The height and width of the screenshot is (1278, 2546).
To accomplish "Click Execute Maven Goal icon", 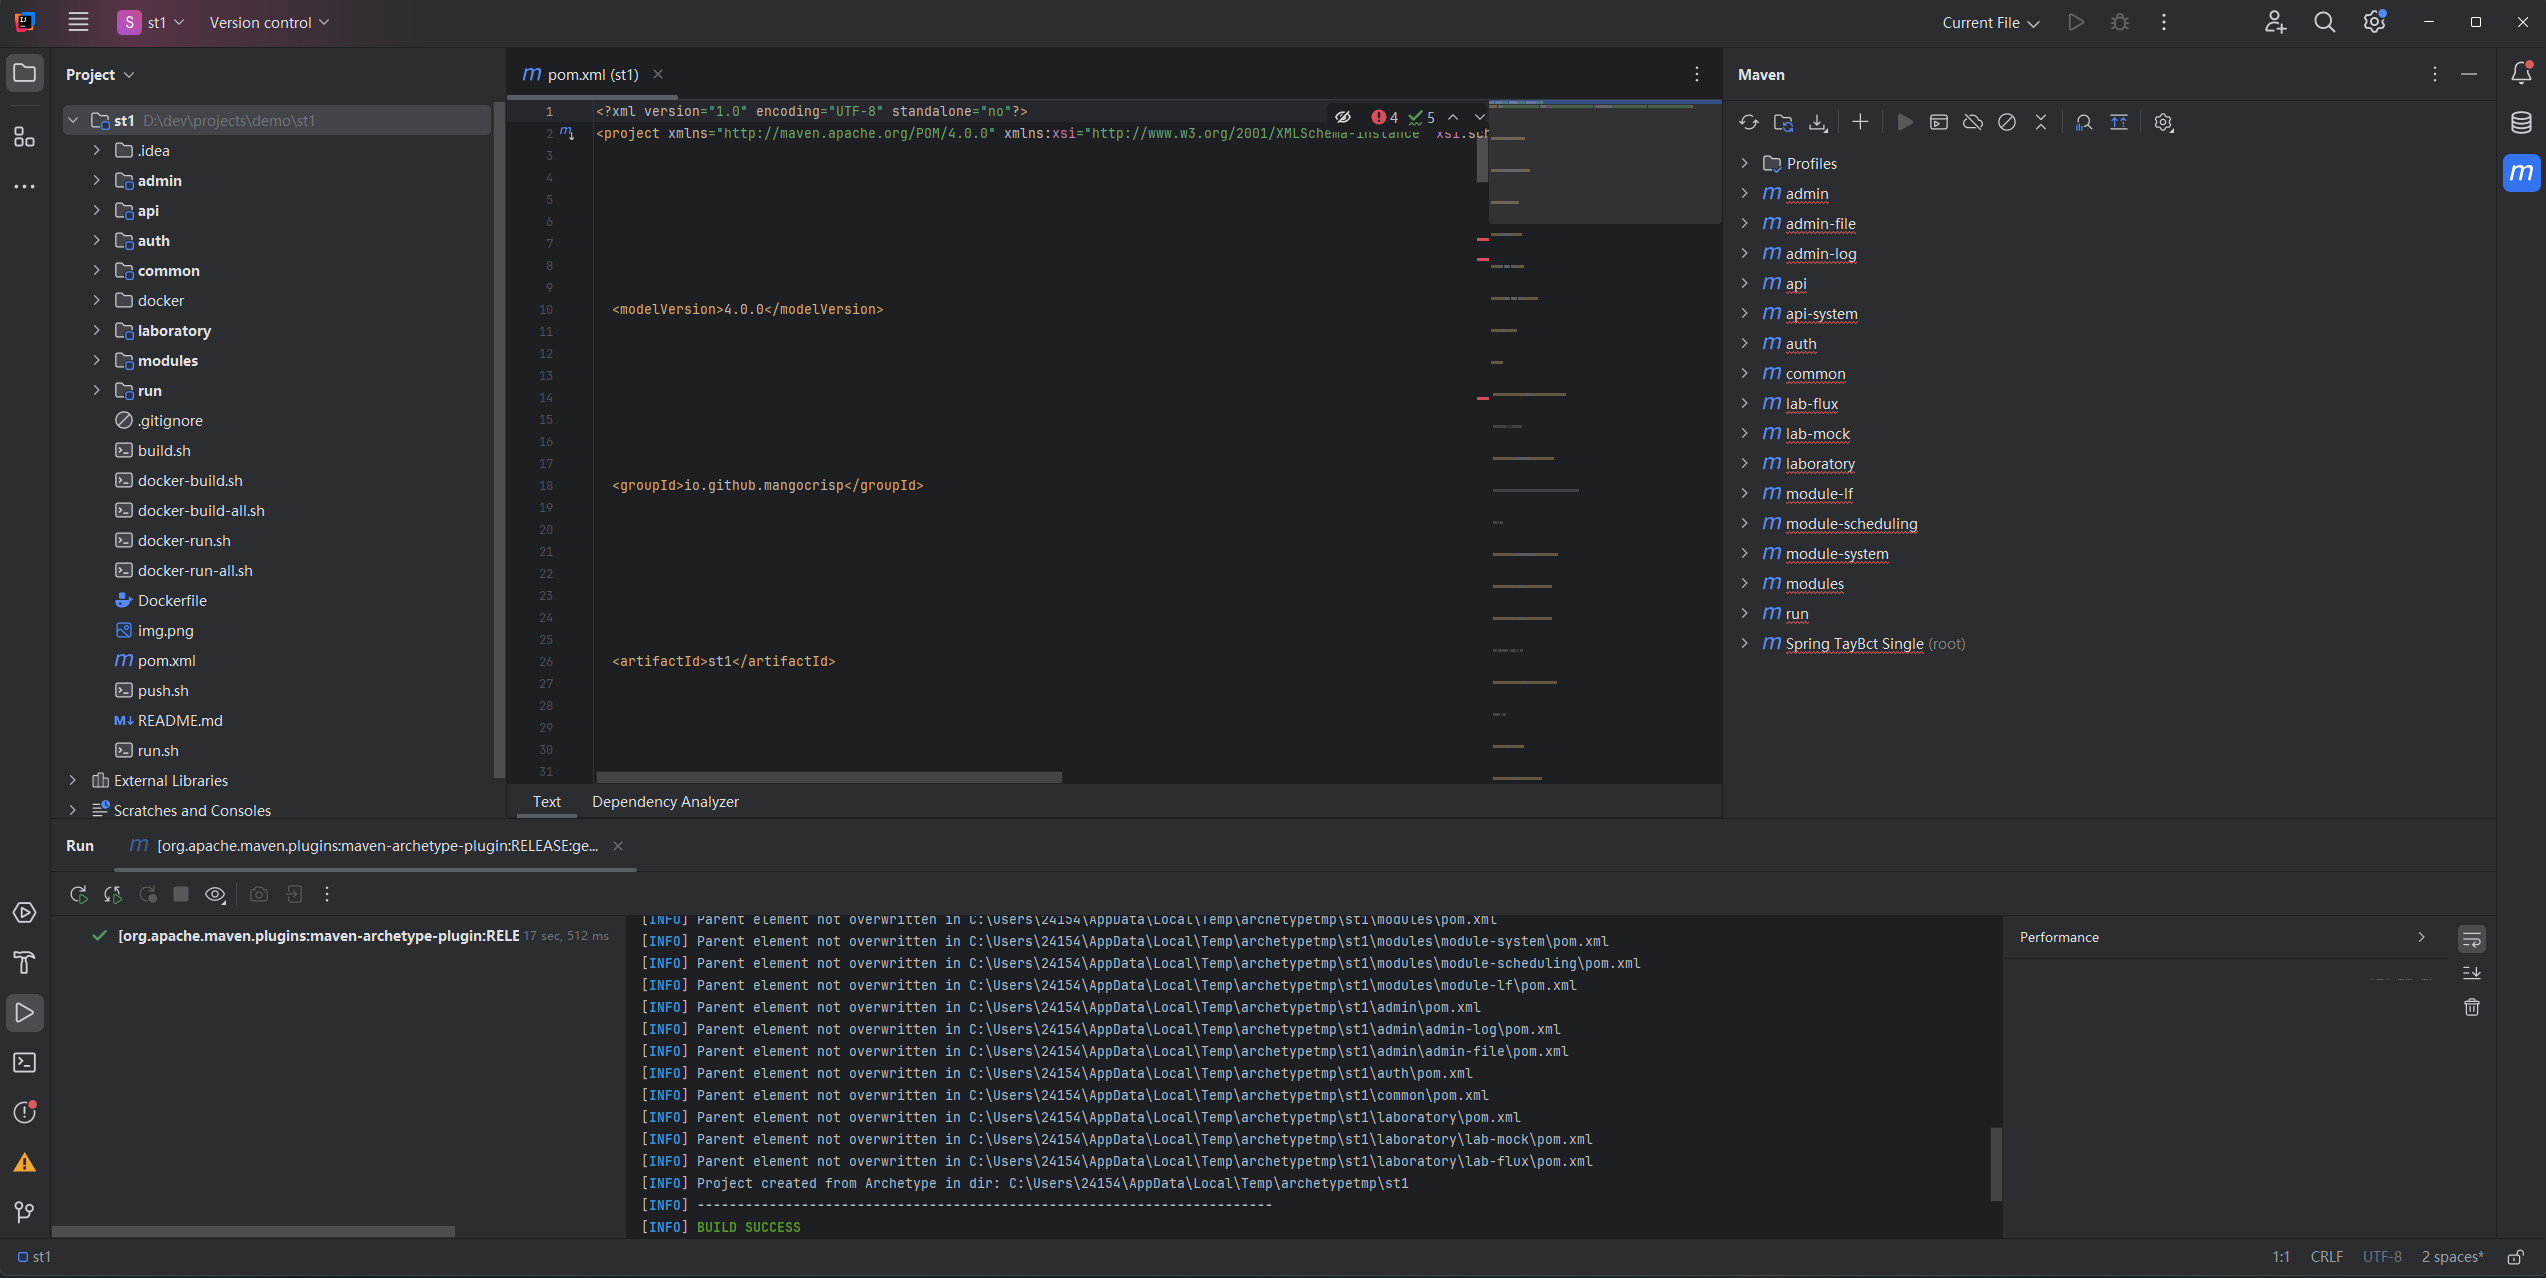I will (1939, 122).
